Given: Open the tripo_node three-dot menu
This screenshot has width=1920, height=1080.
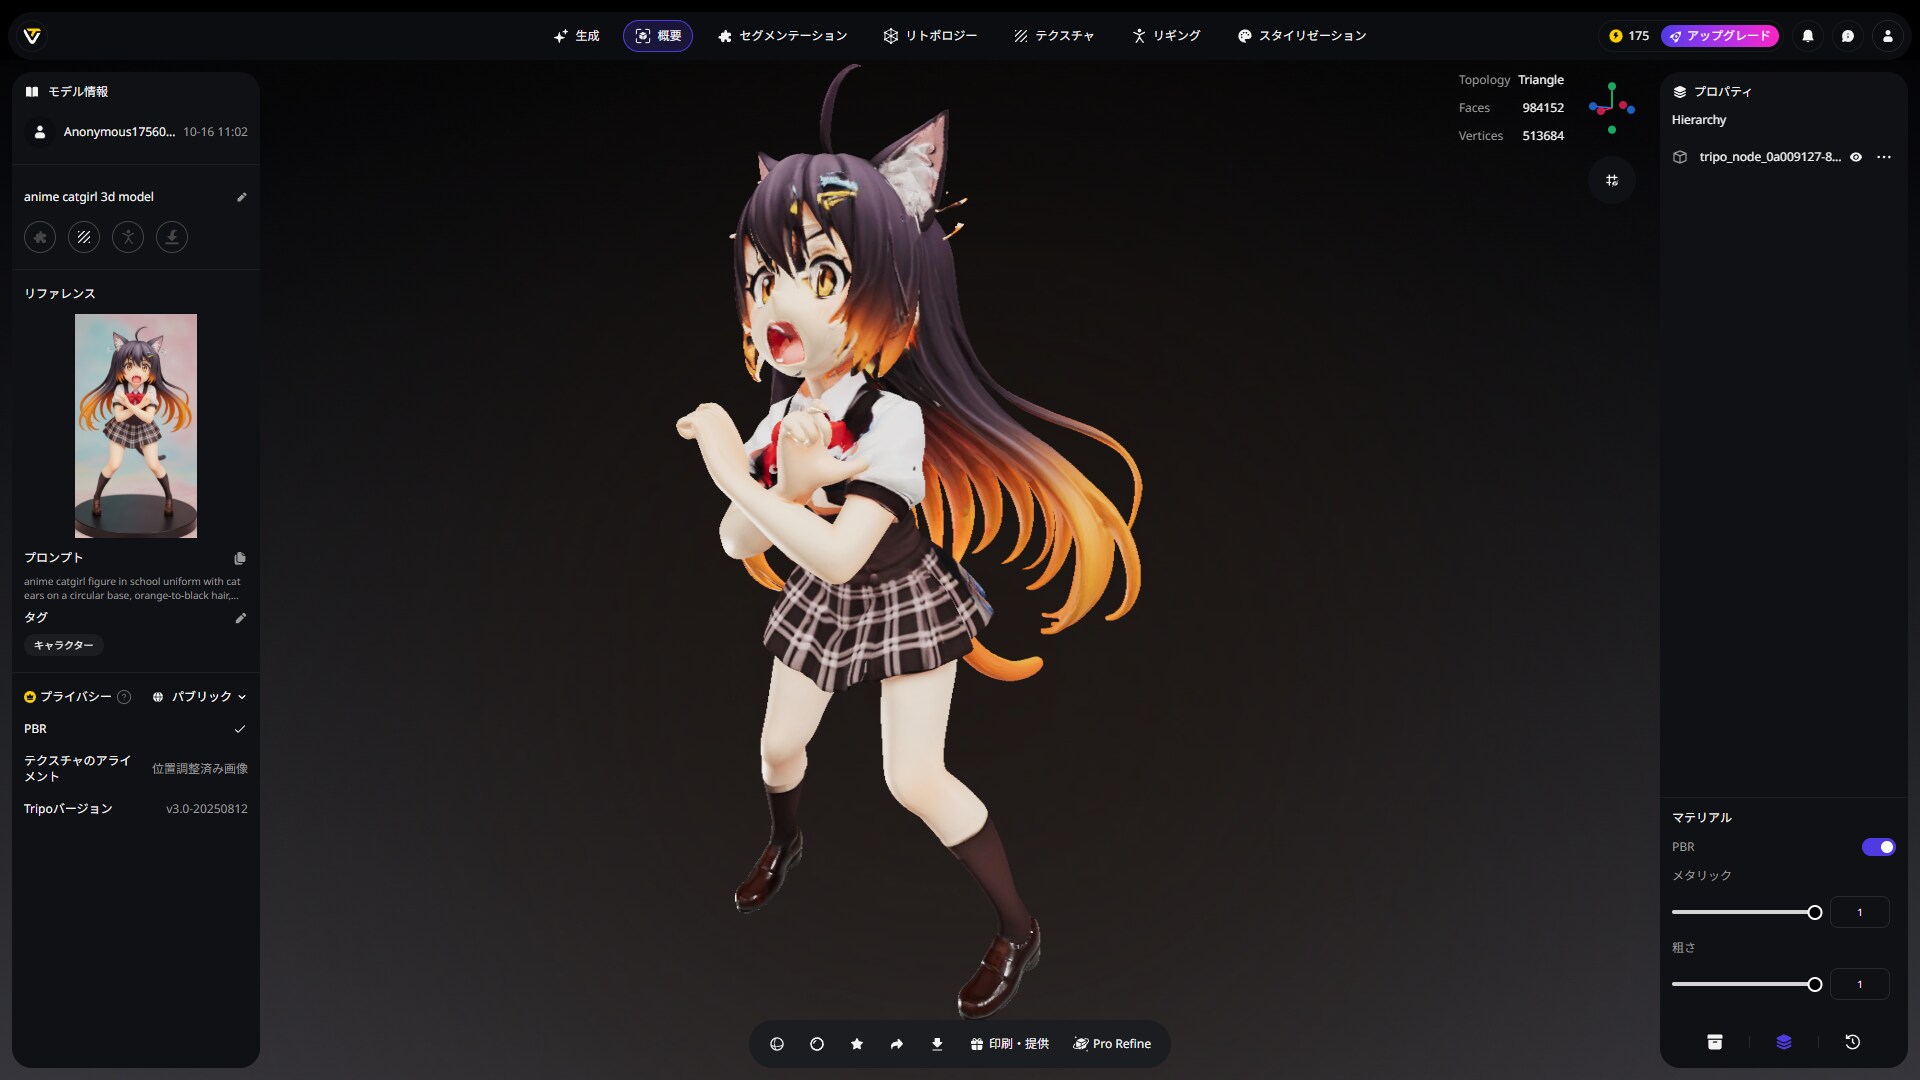Looking at the screenshot, I should (1884, 157).
